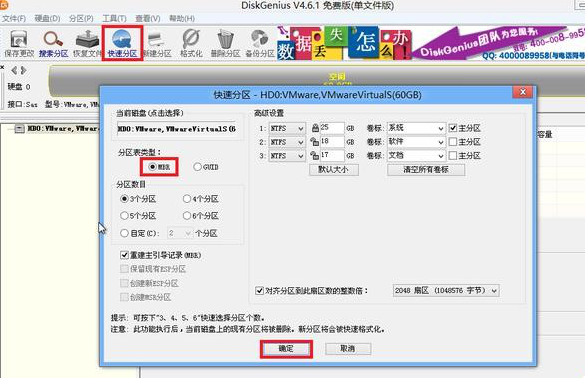This screenshot has width=585, height=378.
Task: Enable primary partition (主分区) checkbox for row 2
Action: point(453,142)
